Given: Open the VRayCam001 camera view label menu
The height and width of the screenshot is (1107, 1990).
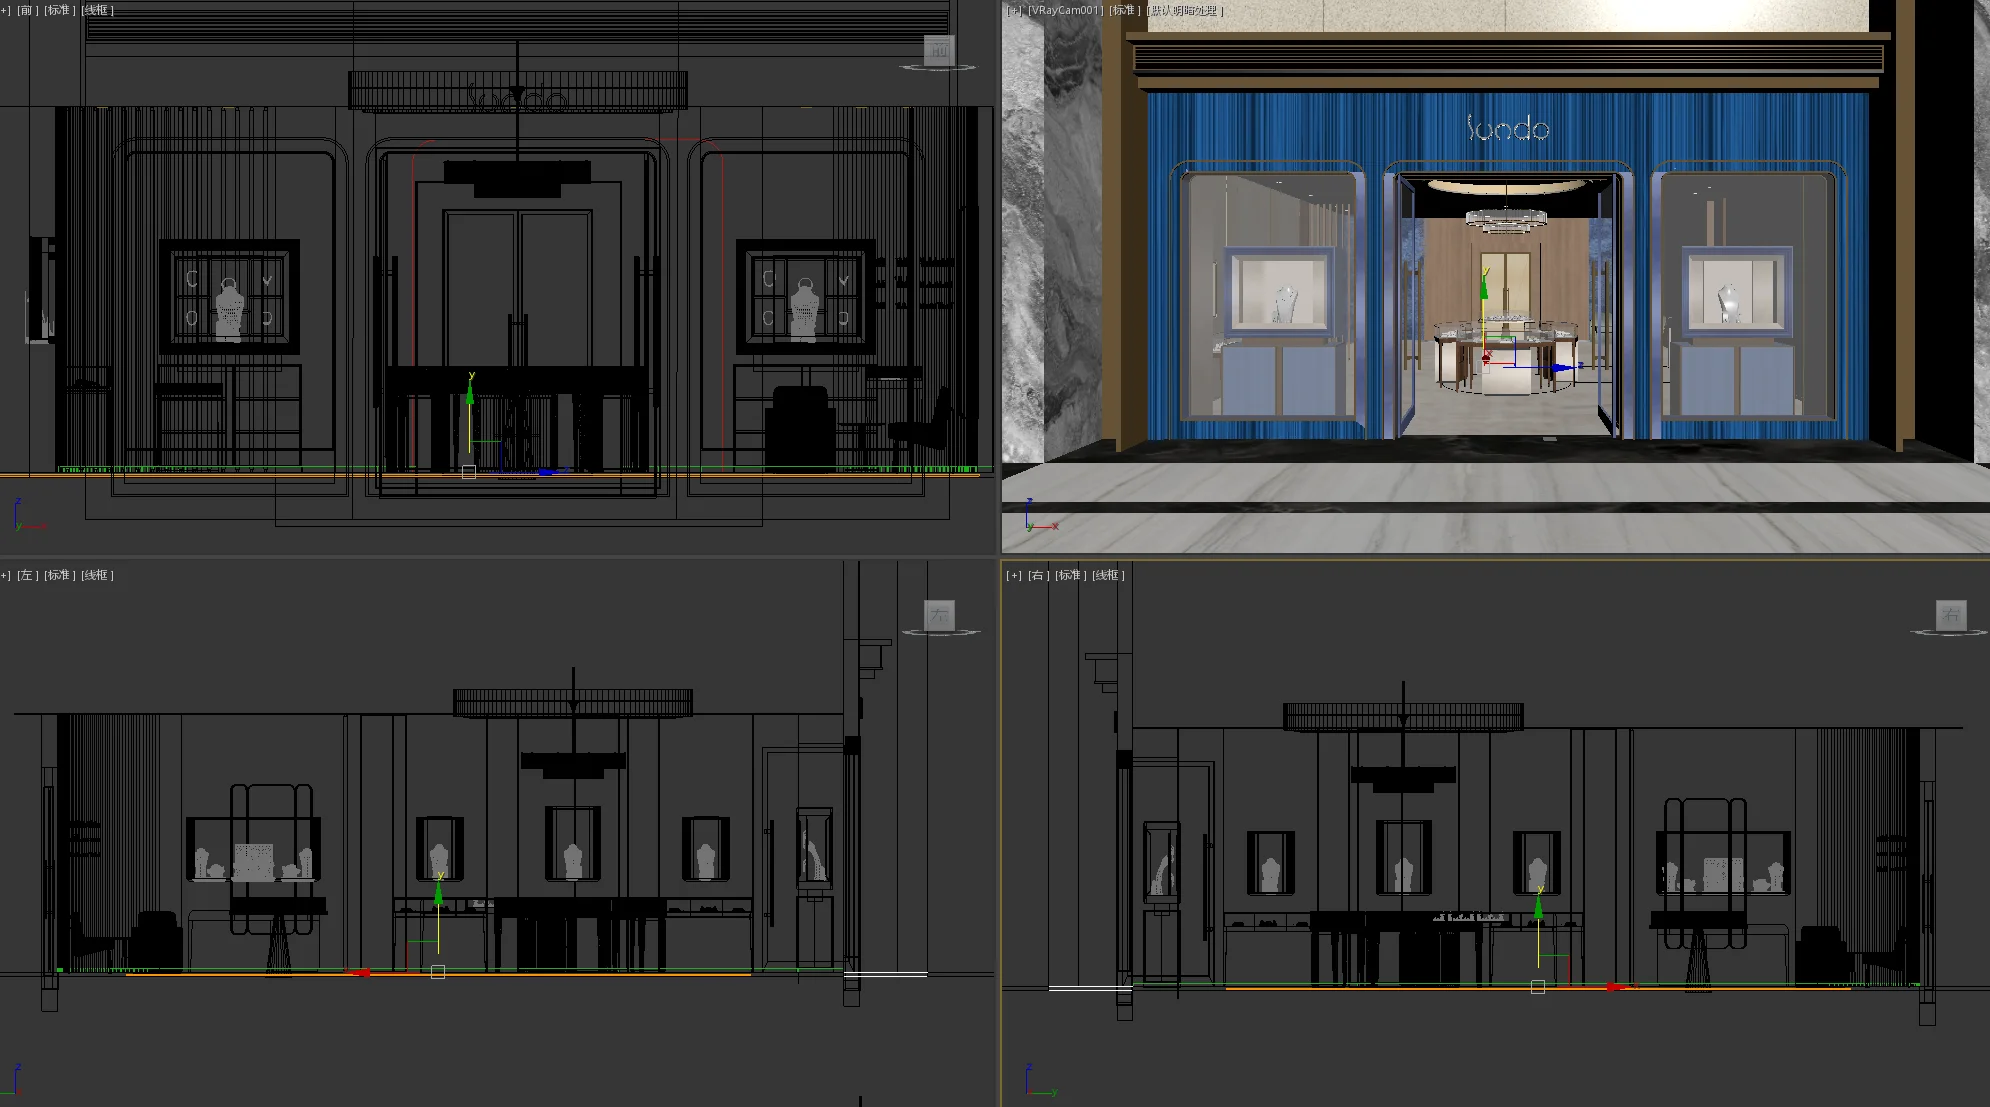Looking at the screenshot, I should point(1065,10).
